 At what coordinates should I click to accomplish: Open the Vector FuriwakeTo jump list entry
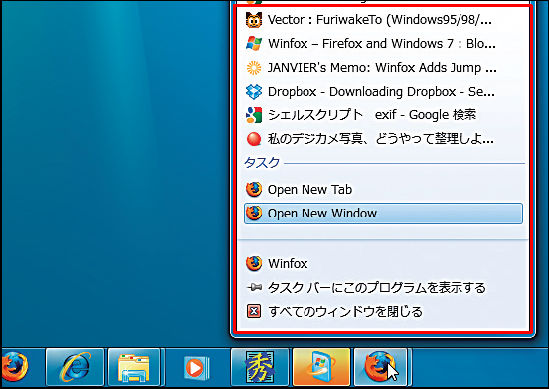[x=383, y=20]
